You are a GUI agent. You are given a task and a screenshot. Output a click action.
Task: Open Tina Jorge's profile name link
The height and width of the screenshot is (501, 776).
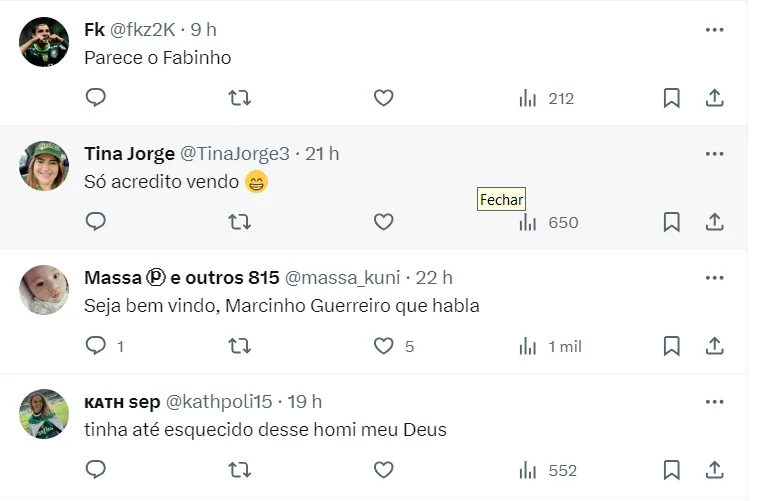pos(129,154)
